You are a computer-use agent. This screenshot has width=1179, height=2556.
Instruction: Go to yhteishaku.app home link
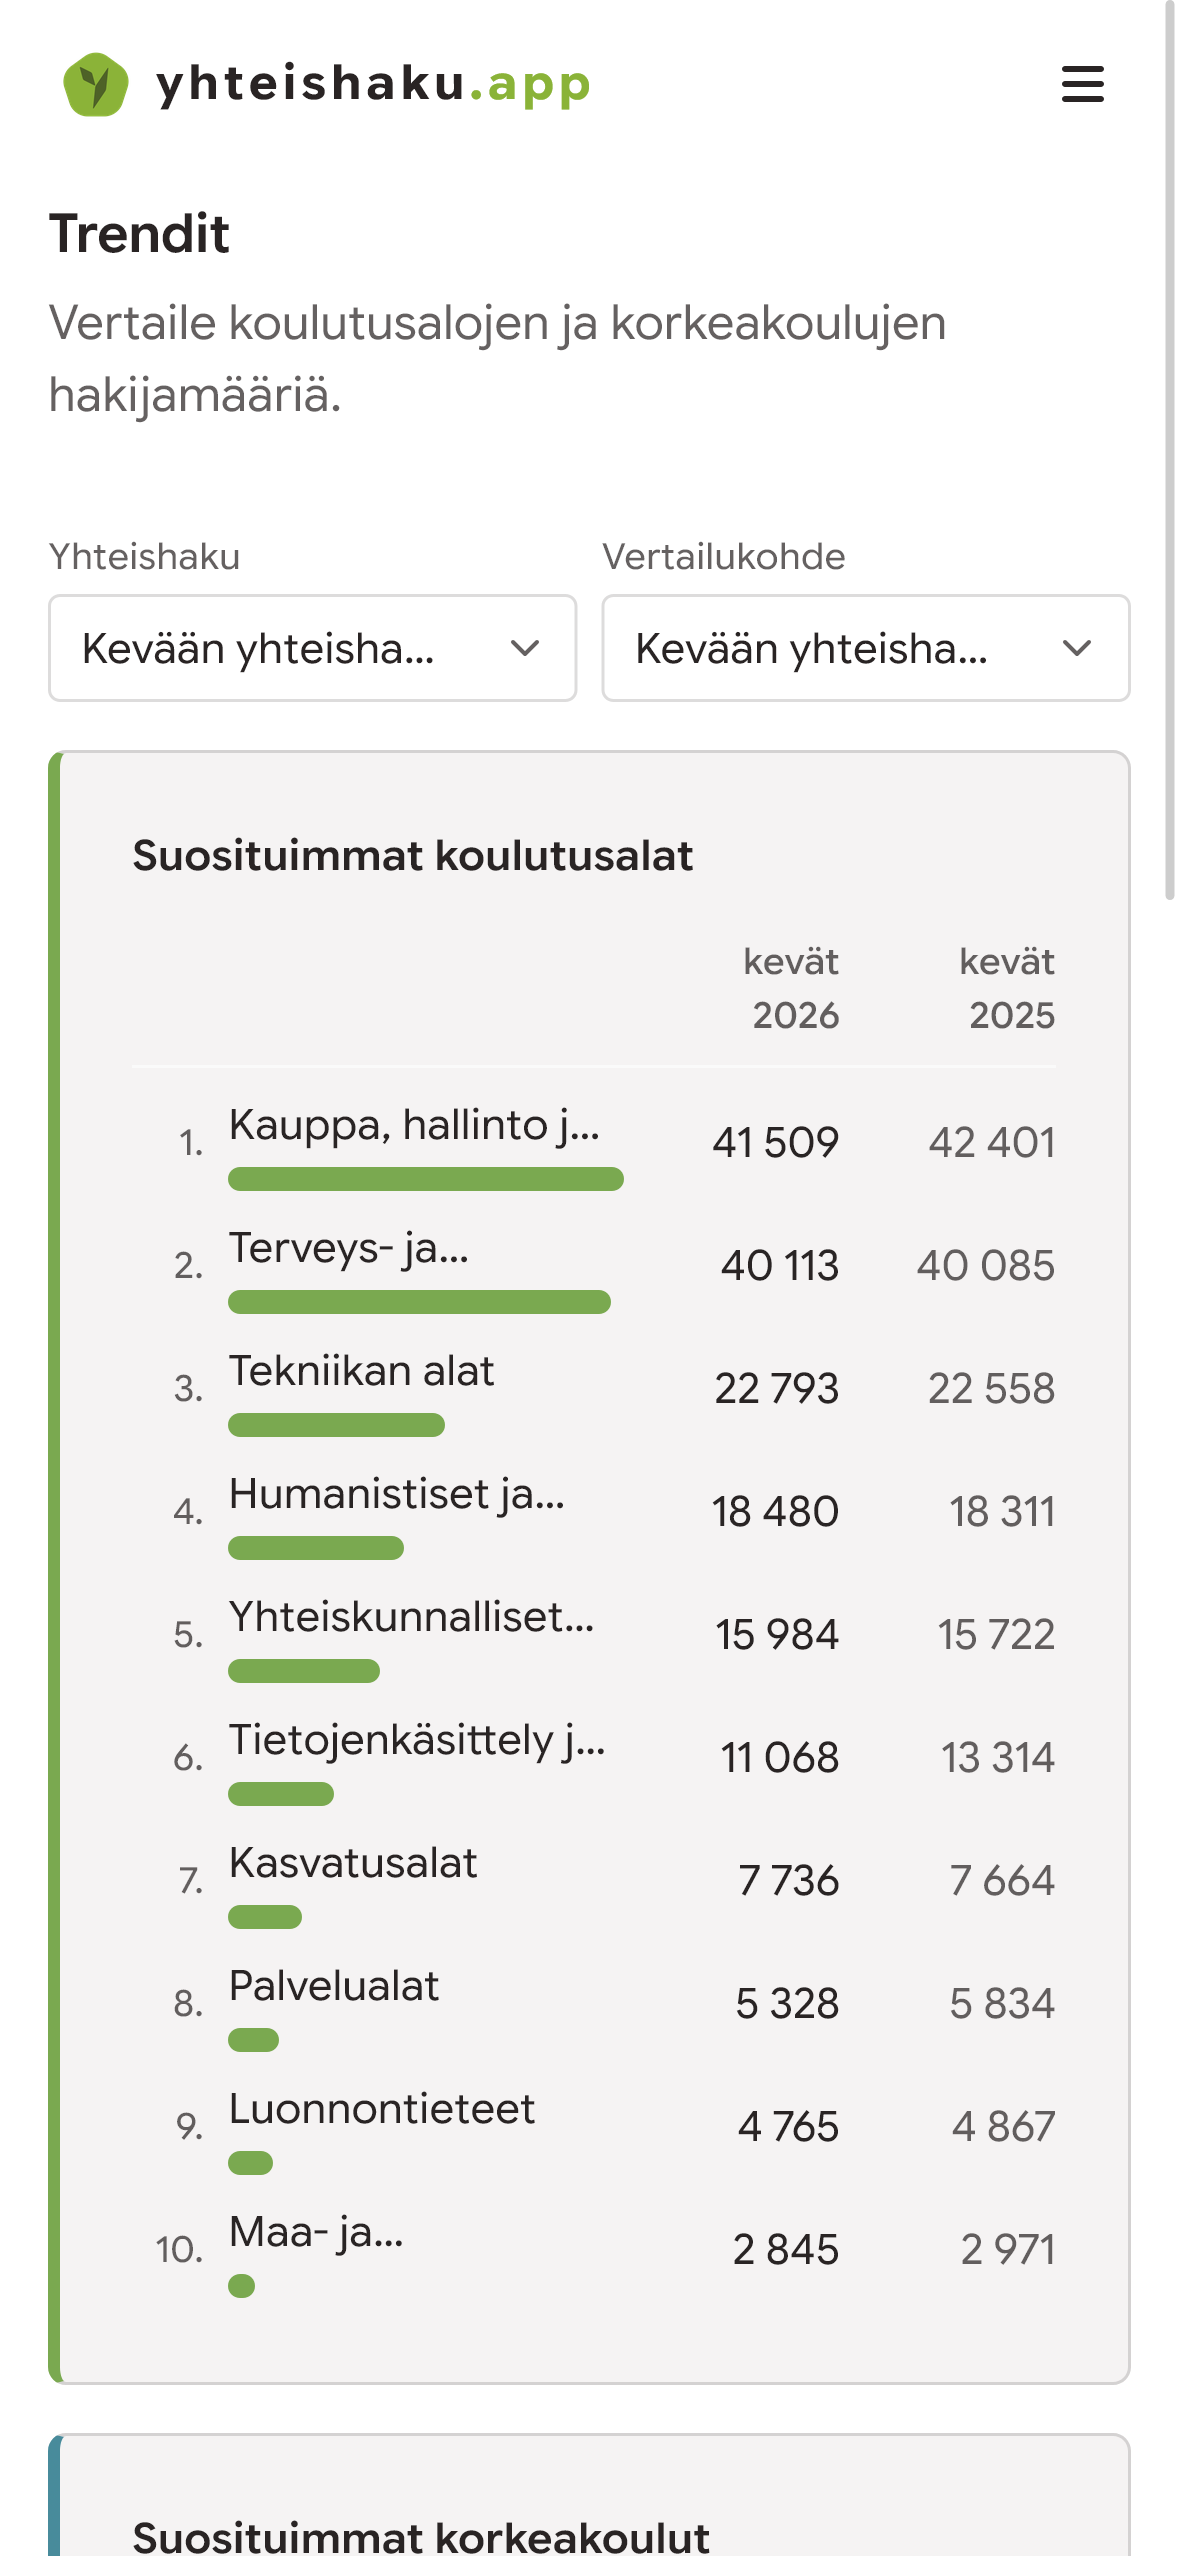[x=326, y=84]
